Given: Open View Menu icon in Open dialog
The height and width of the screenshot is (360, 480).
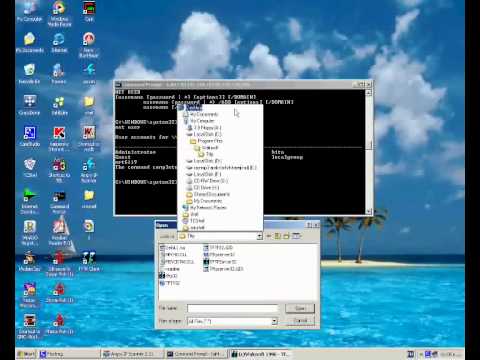Looking at the screenshot, I should 296,236.
